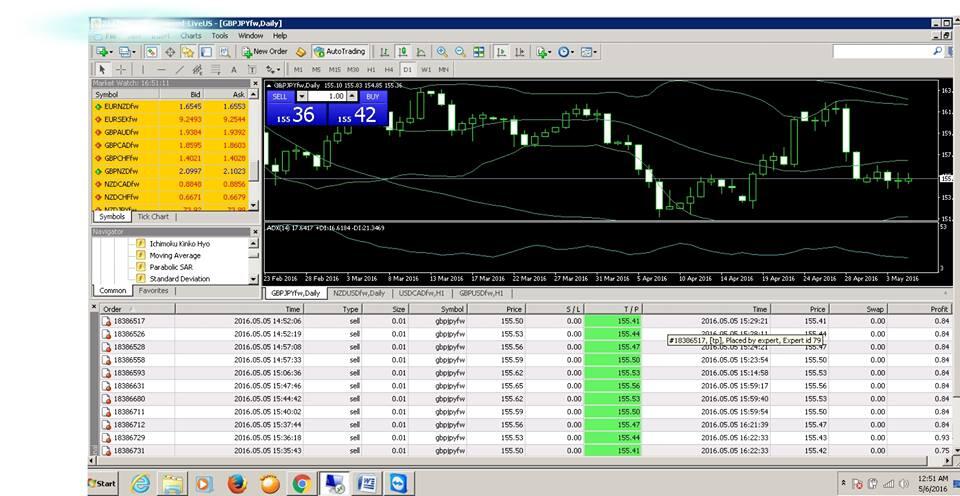Sort orders by the Profit column header

pyautogui.click(x=926, y=309)
